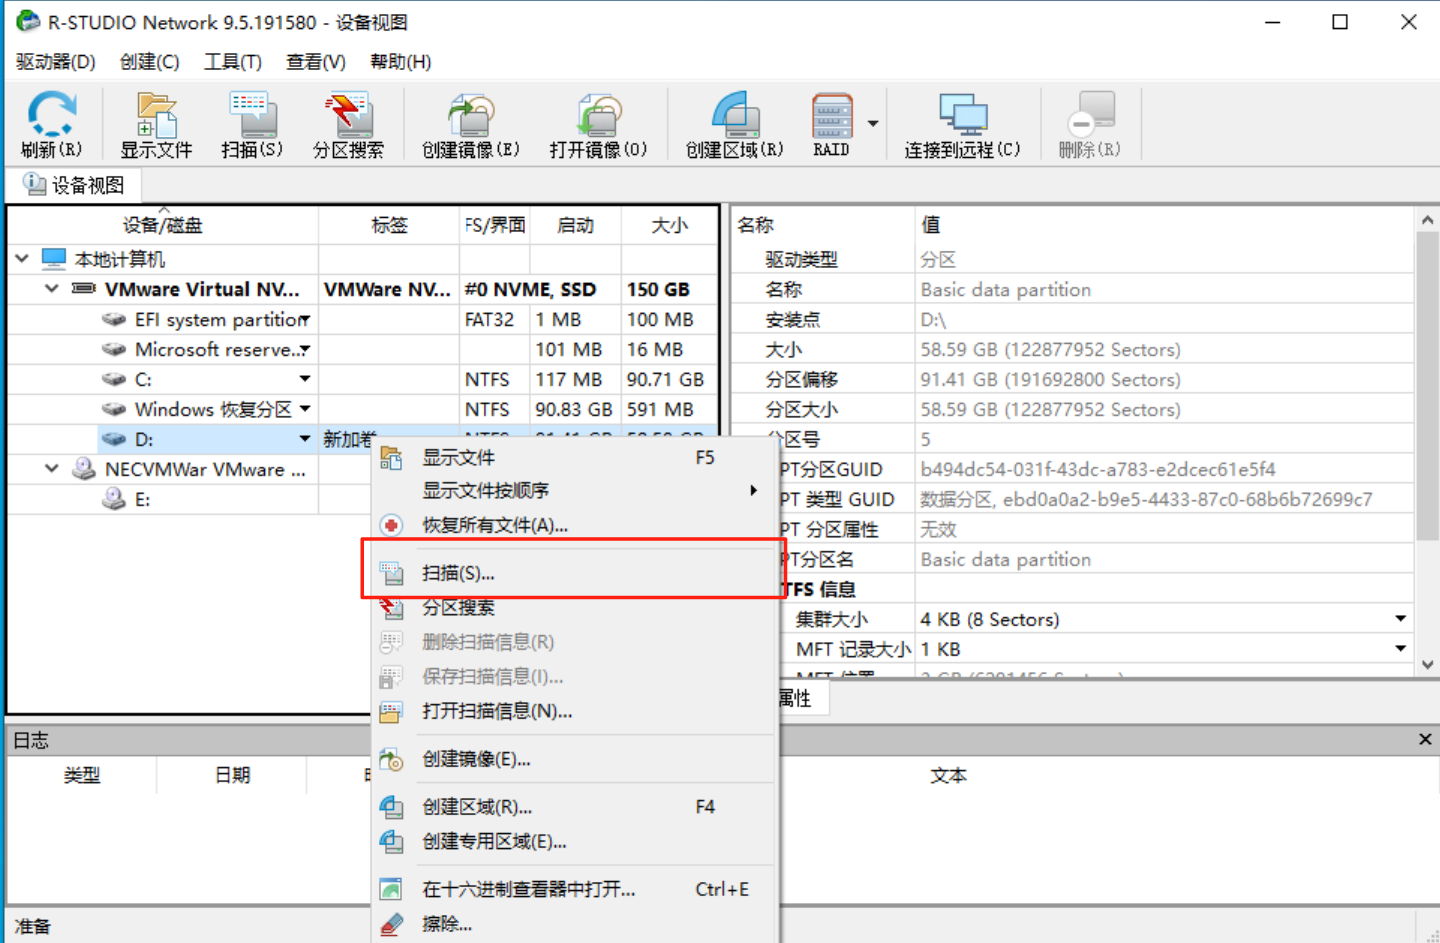Select the E: drive in the device tree
This screenshot has width=1440, height=943.
pyautogui.click(x=142, y=499)
